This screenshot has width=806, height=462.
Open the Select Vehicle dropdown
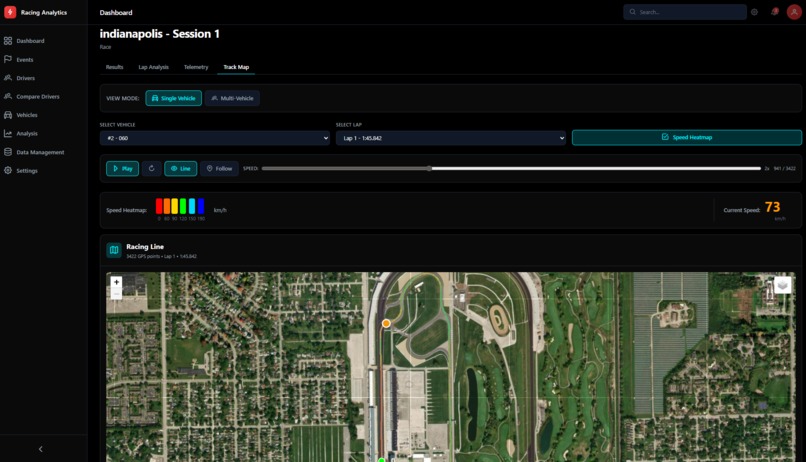215,138
